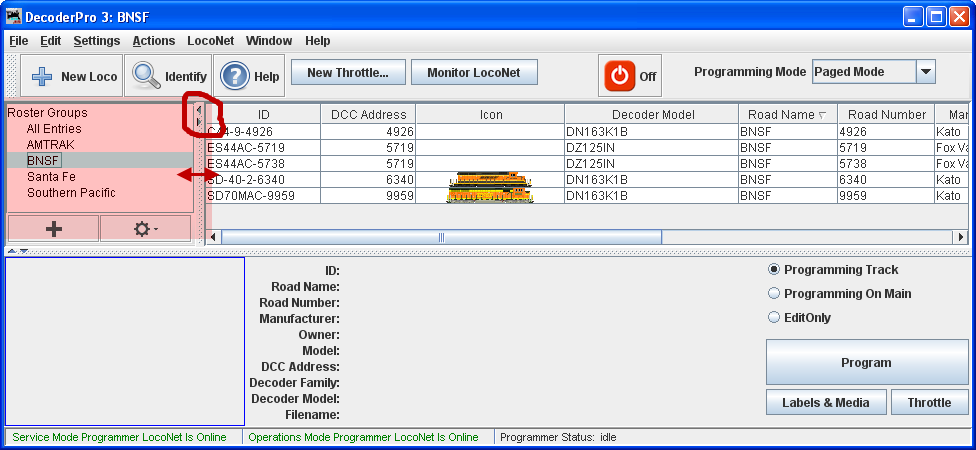Select Santa Fe roster group
Screen dimensions: 976x450
coord(51,177)
